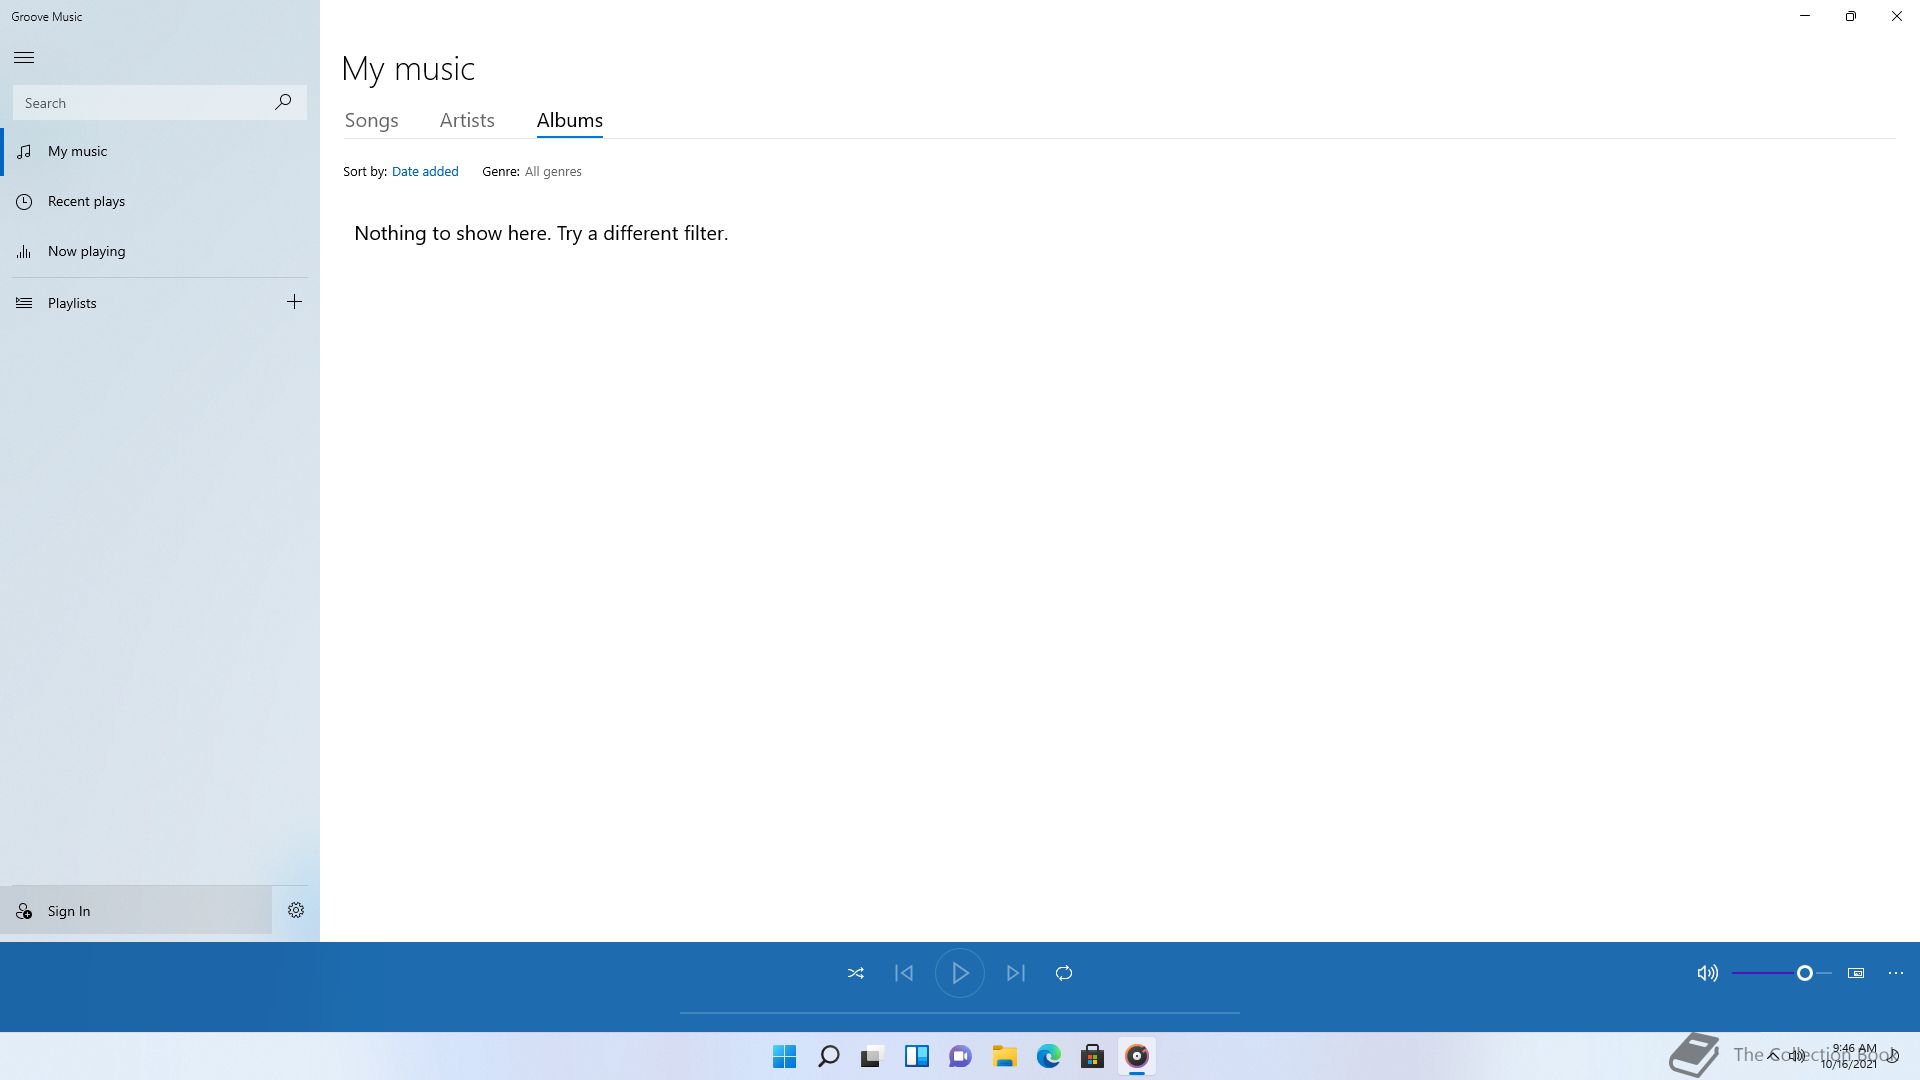The image size is (1920, 1080).
Task: Open Now playing view
Action: (160, 251)
